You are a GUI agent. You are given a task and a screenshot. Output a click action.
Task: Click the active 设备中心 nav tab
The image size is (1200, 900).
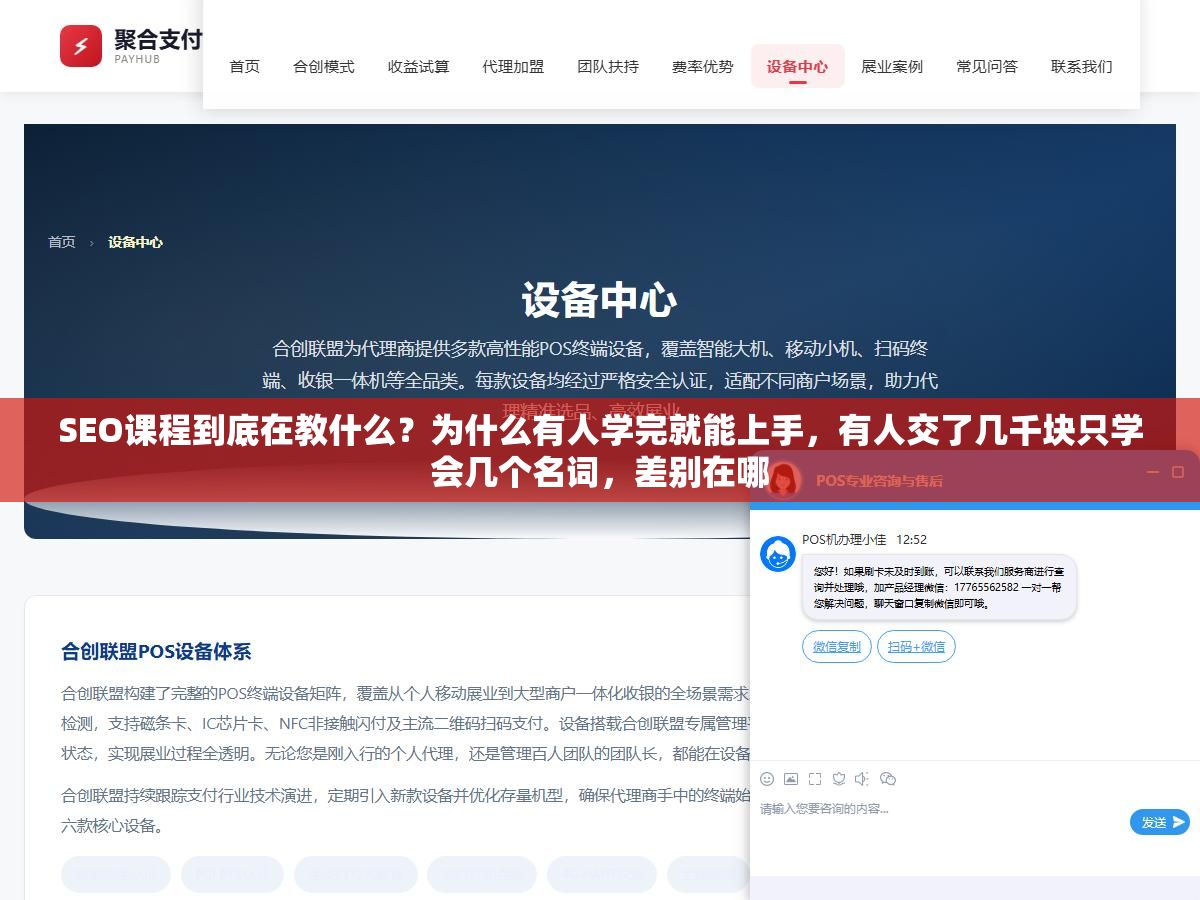pyautogui.click(x=798, y=67)
